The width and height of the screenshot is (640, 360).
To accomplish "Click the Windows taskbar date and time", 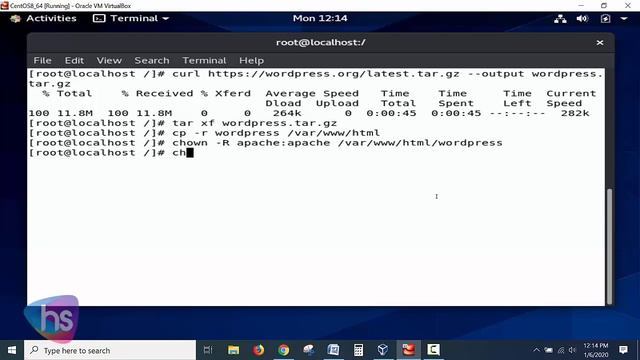I will pos(596,350).
